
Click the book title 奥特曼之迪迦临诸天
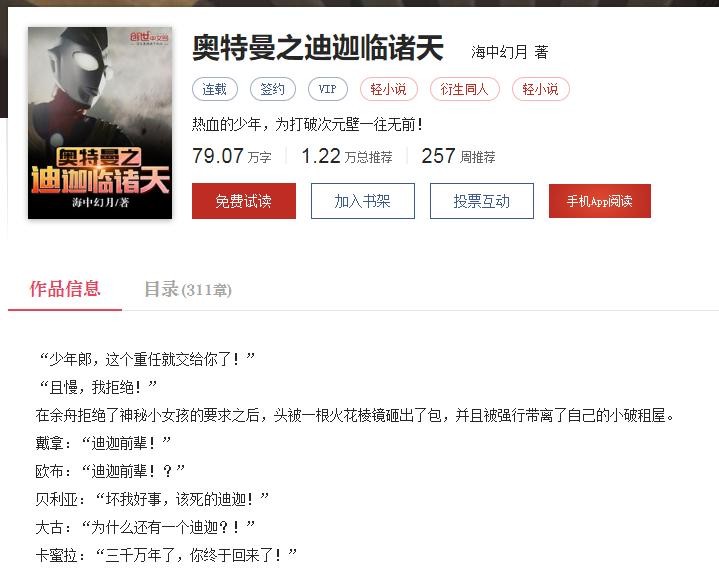click(318, 48)
